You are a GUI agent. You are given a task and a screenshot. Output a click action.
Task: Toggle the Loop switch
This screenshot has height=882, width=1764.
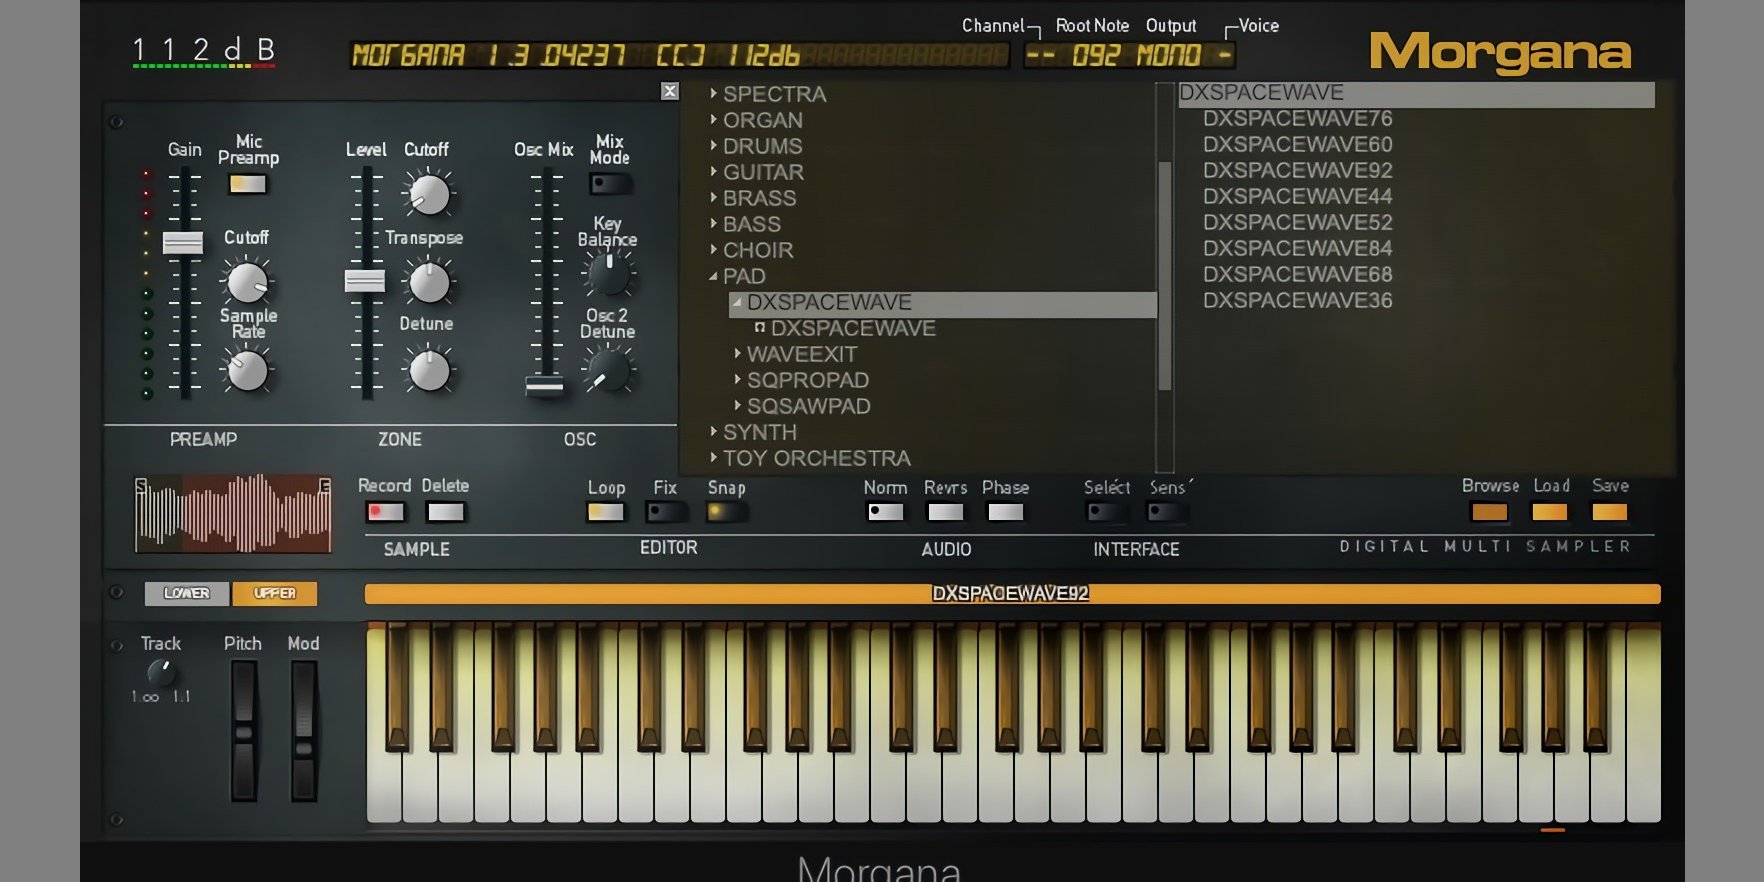click(x=606, y=512)
